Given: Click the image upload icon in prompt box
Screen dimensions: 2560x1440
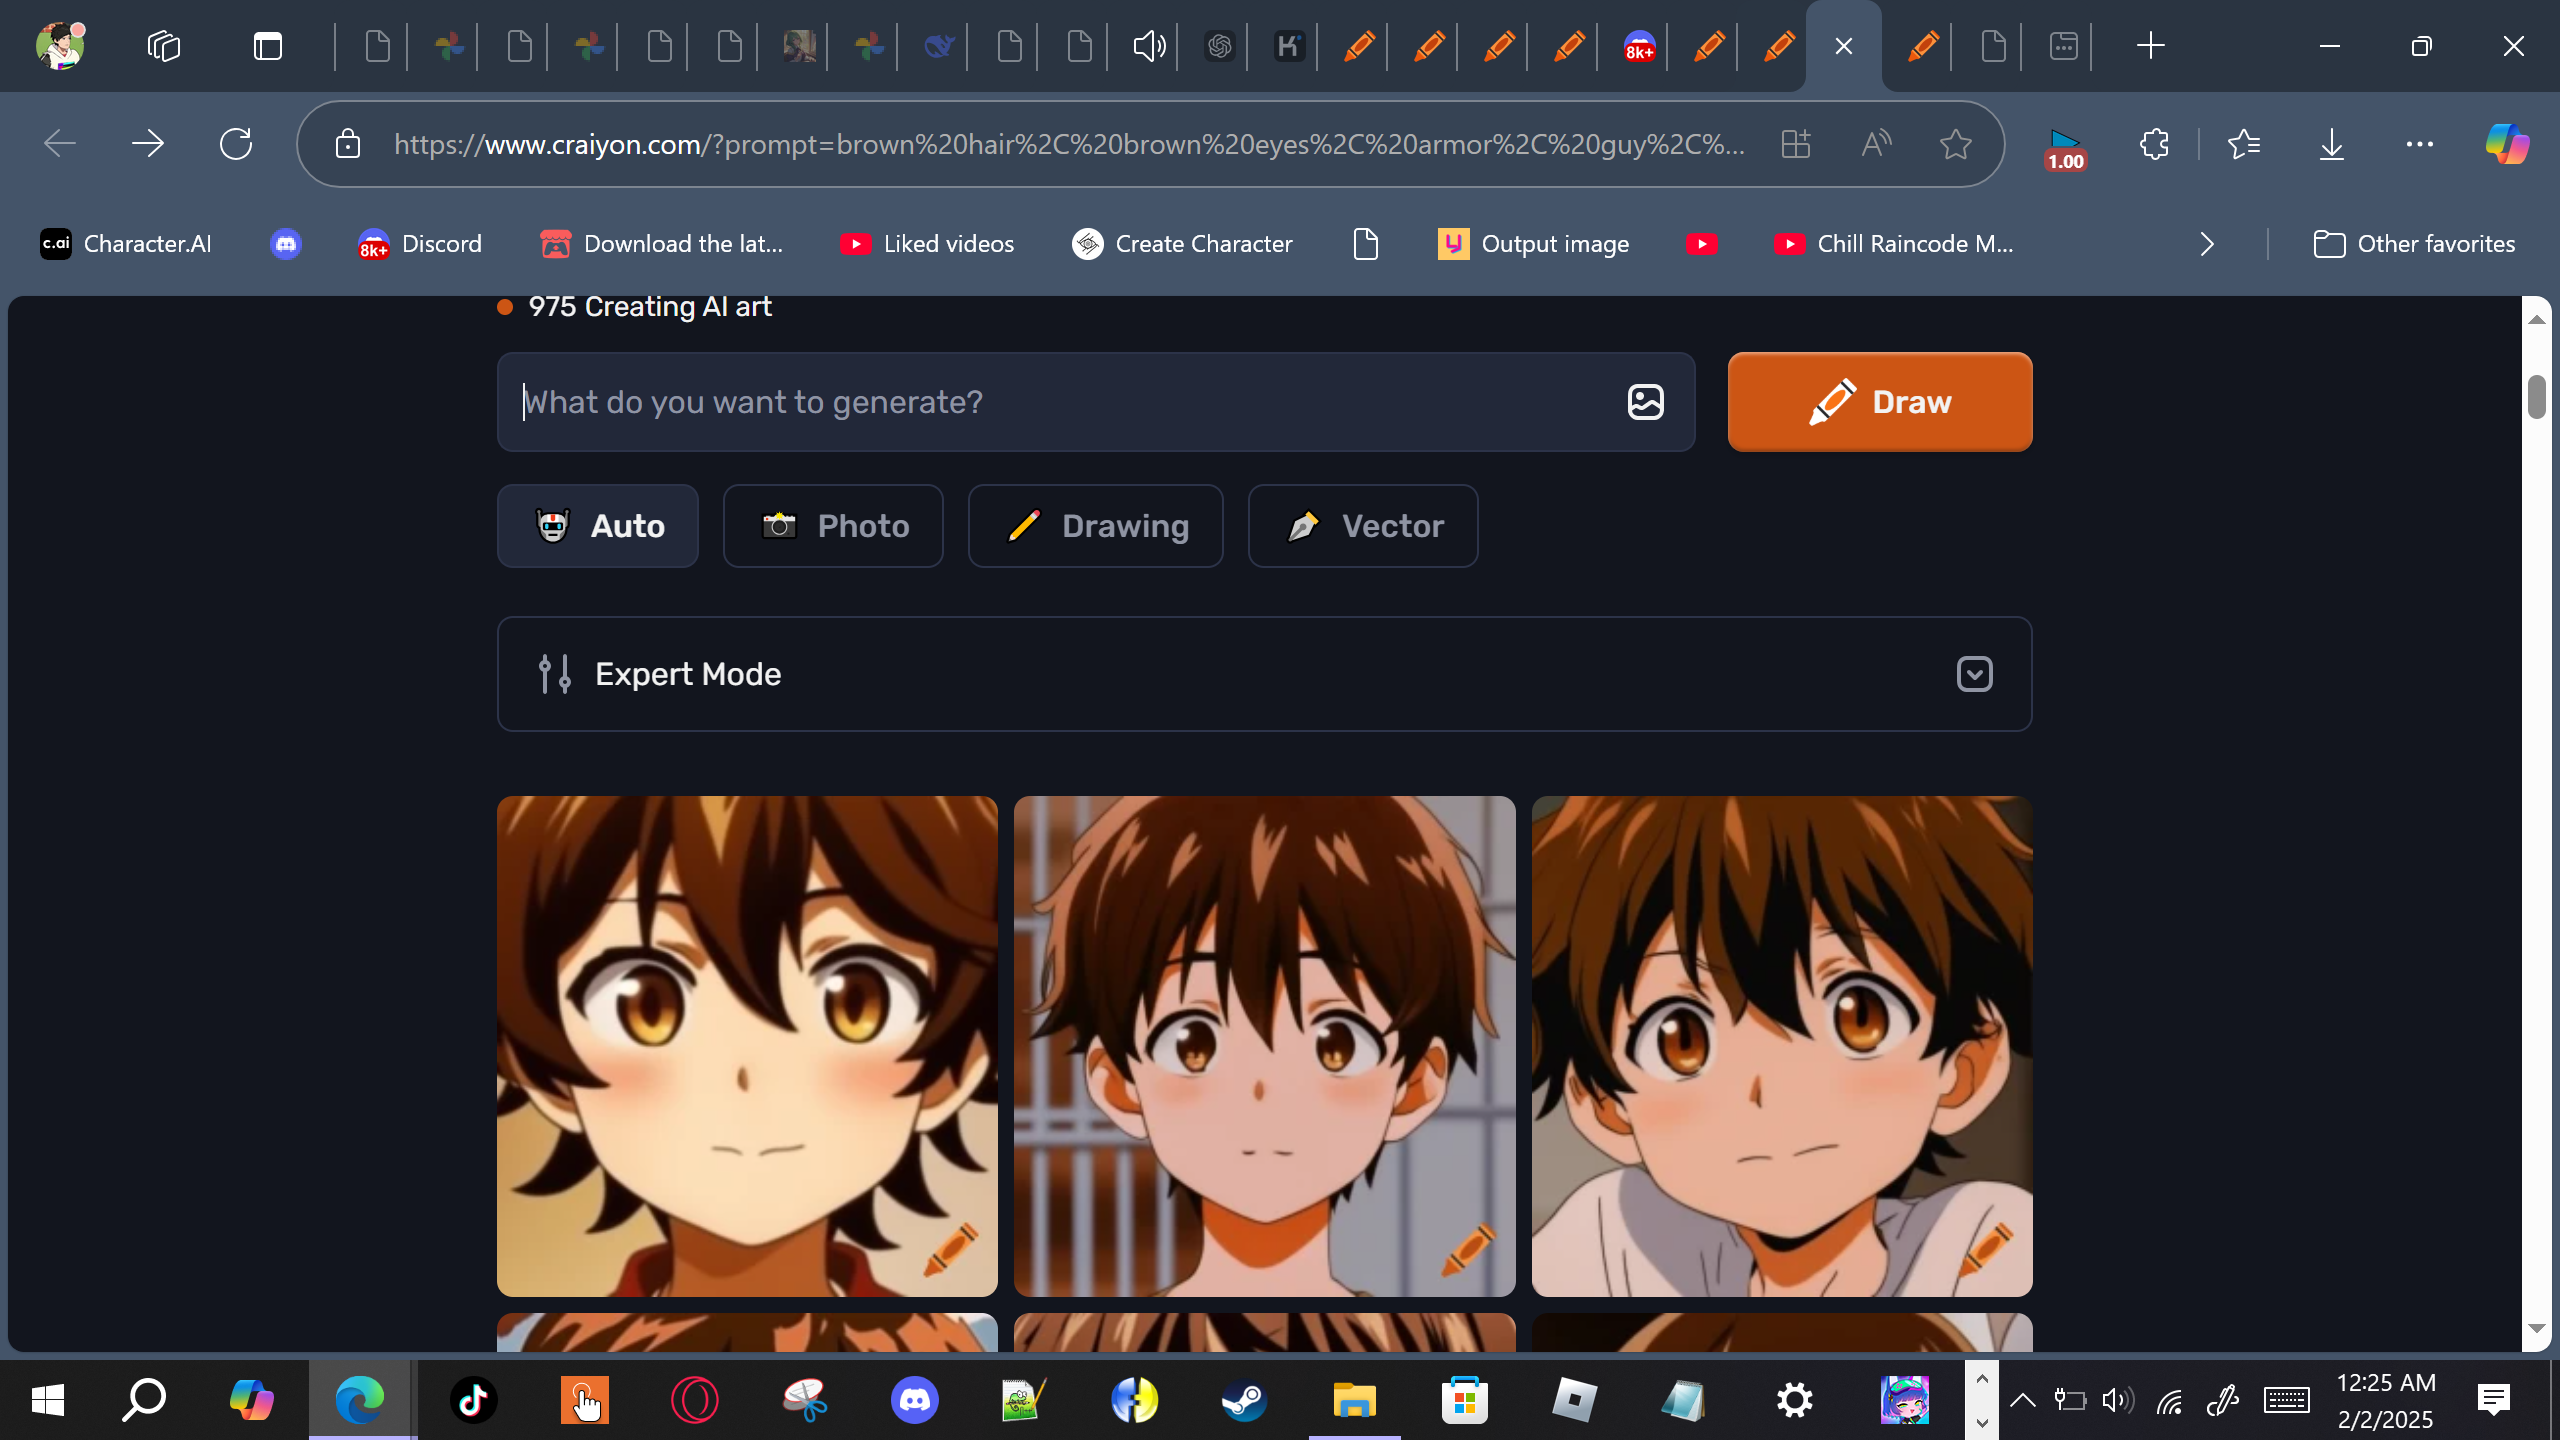Looking at the screenshot, I should pos(1645,402).
